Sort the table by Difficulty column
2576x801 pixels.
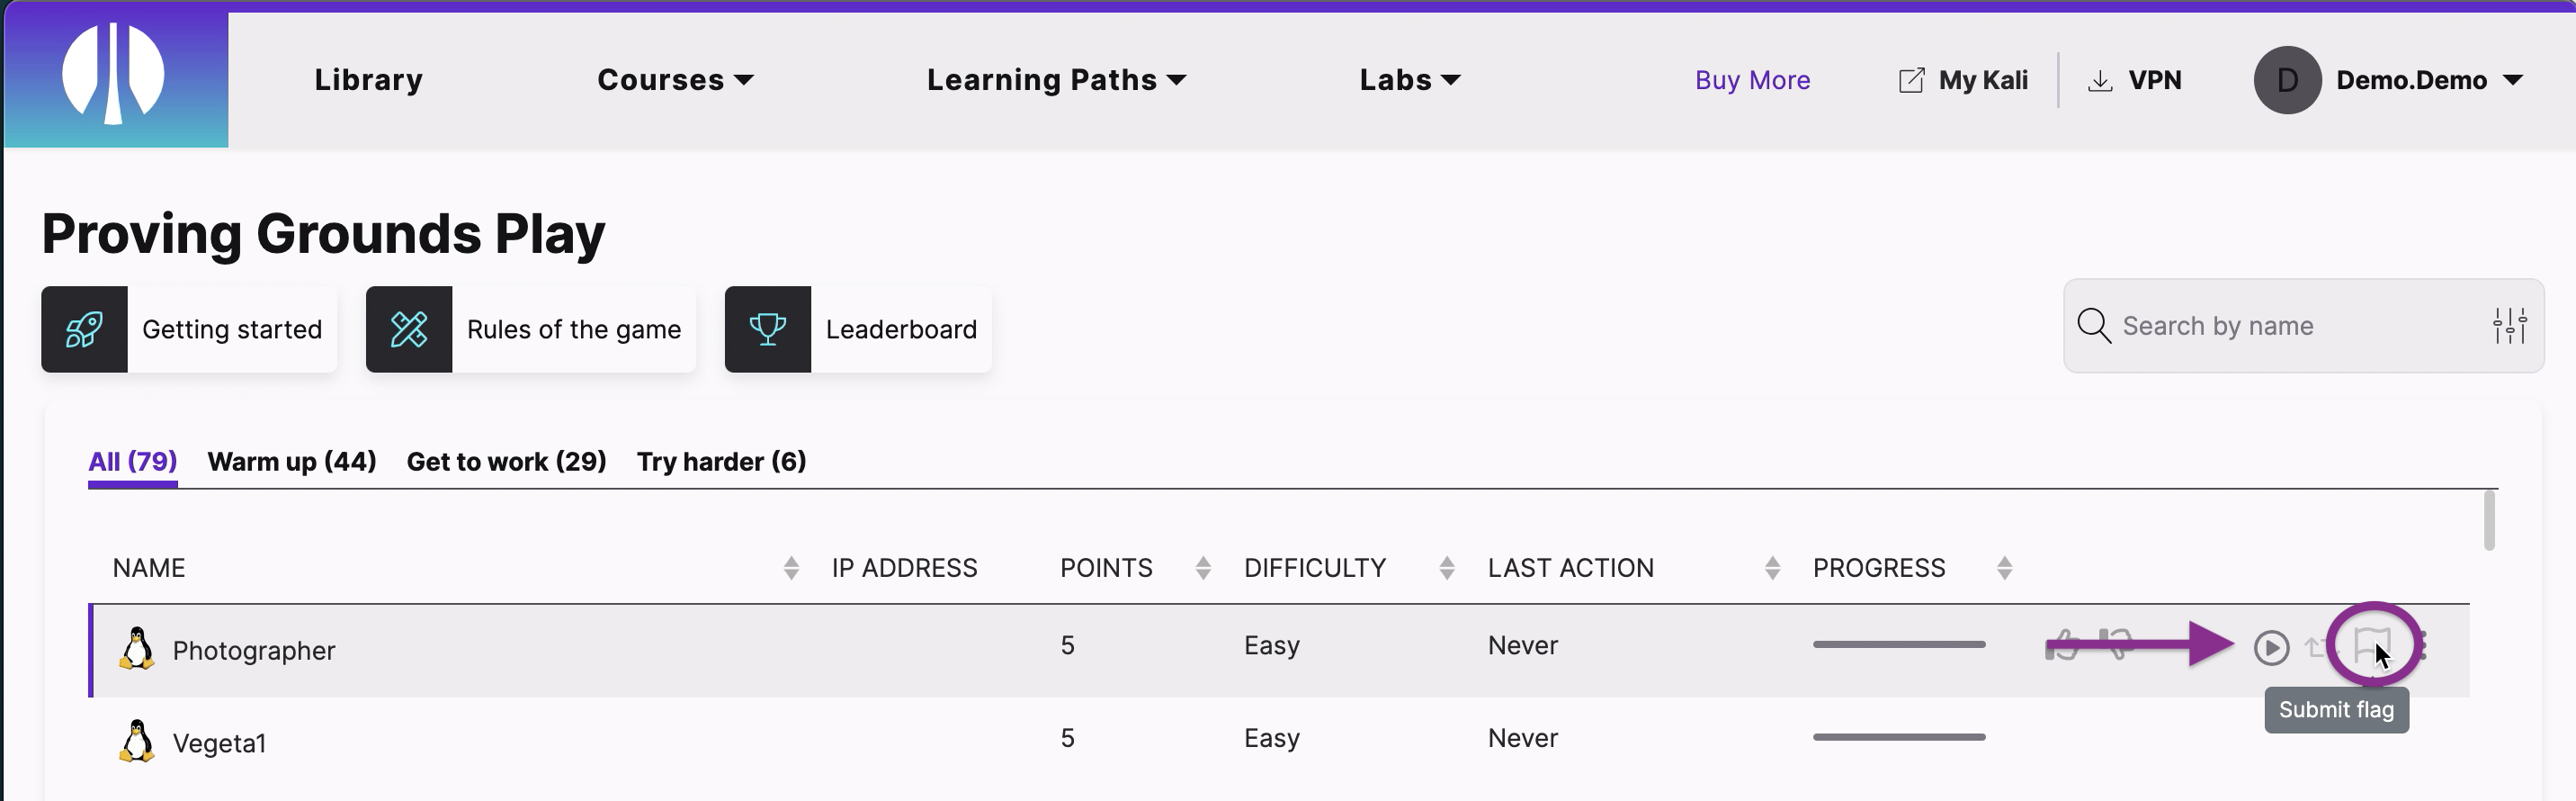(x=1446, y=568)
